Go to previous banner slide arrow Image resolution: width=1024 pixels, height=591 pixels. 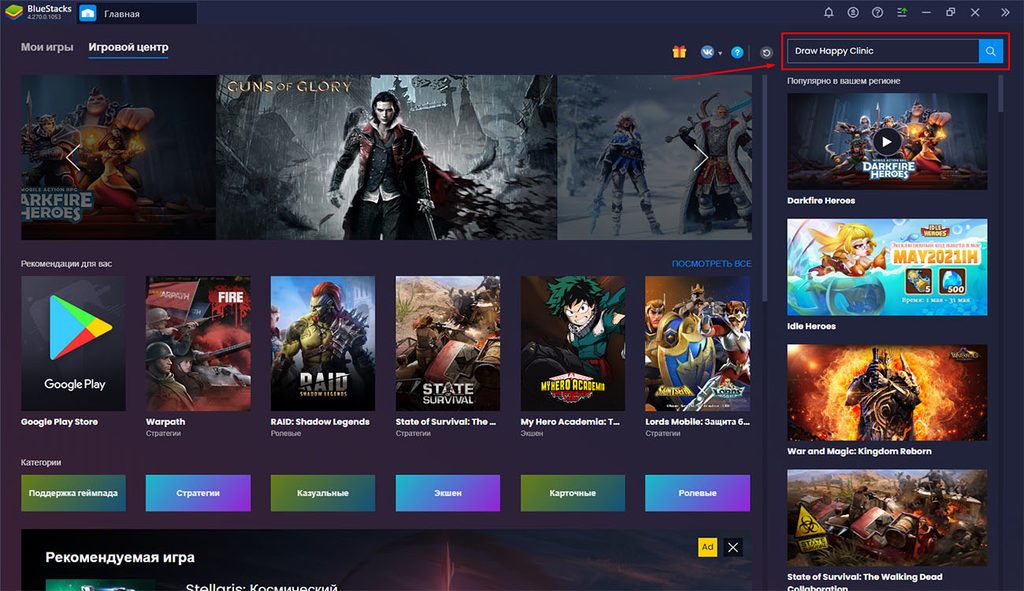pos(72,157)
